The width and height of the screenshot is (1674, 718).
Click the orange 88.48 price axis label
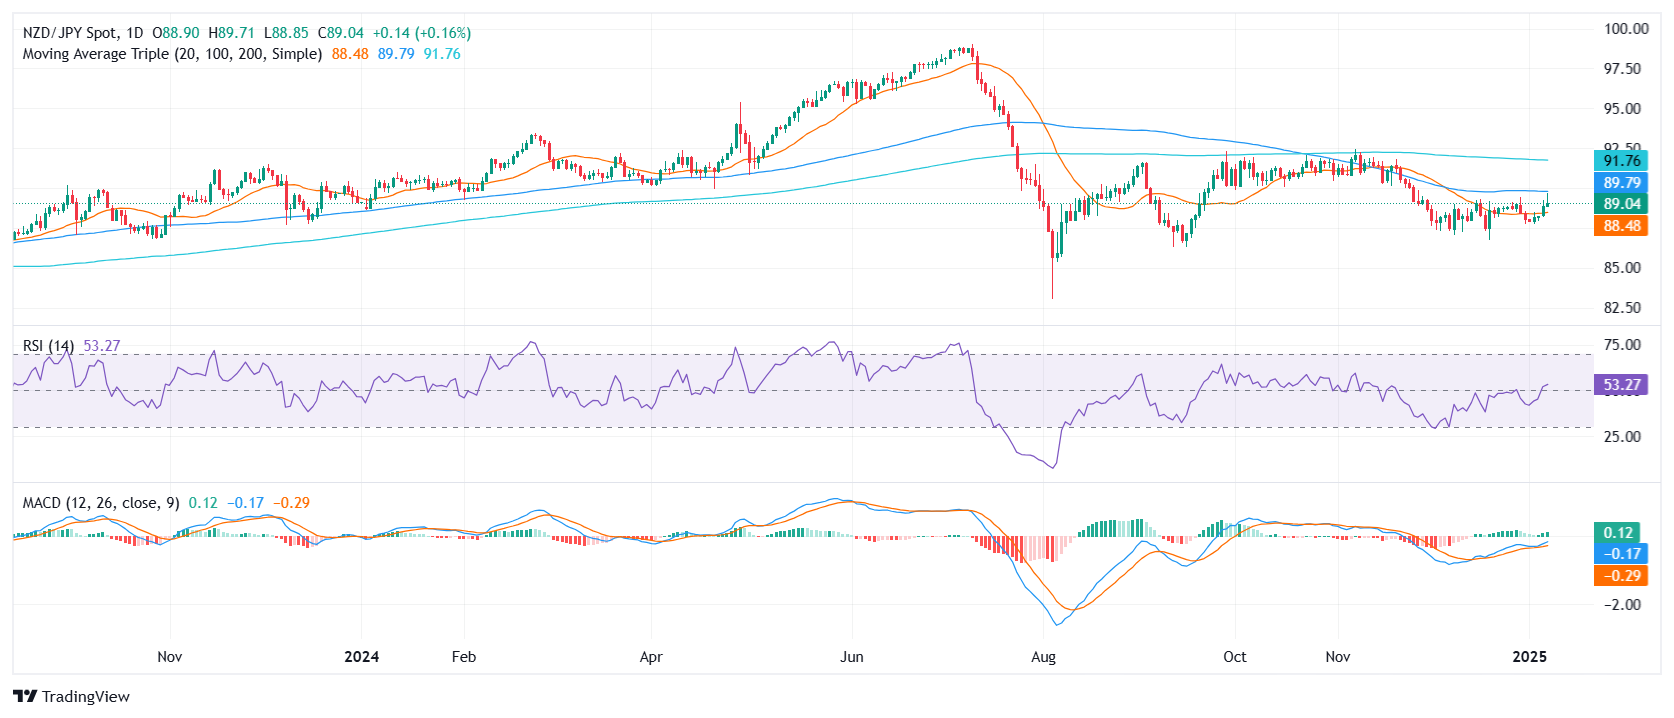tap(1621, 226)
